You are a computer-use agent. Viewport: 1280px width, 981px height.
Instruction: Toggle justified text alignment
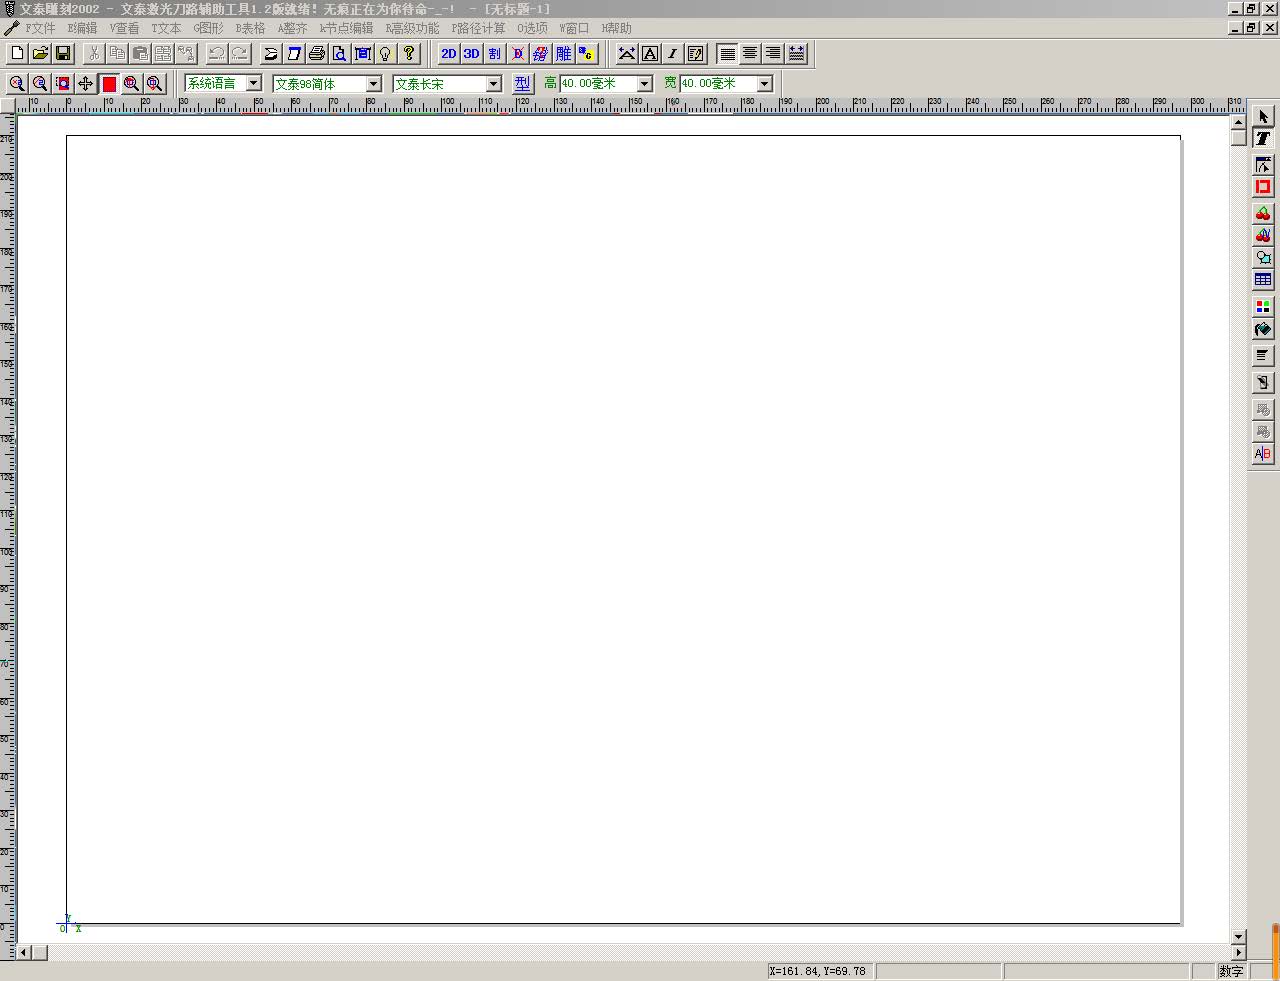pos(796,53)
